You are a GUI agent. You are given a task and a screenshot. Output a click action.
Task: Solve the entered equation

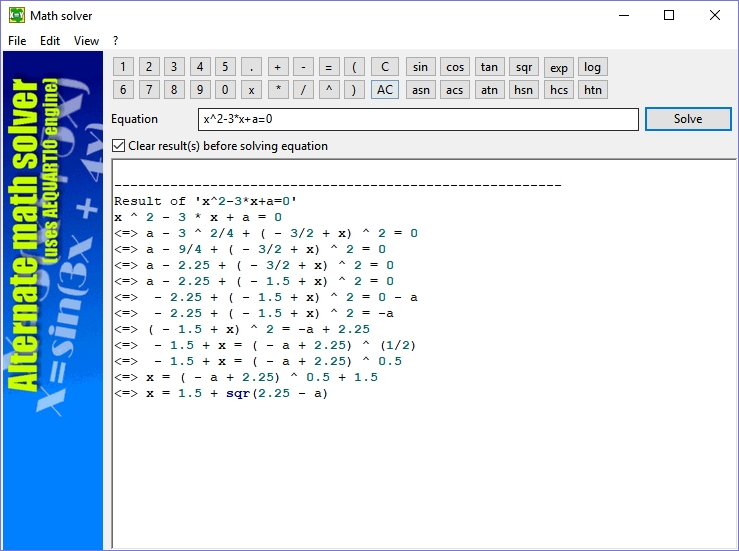click(688, 119)
